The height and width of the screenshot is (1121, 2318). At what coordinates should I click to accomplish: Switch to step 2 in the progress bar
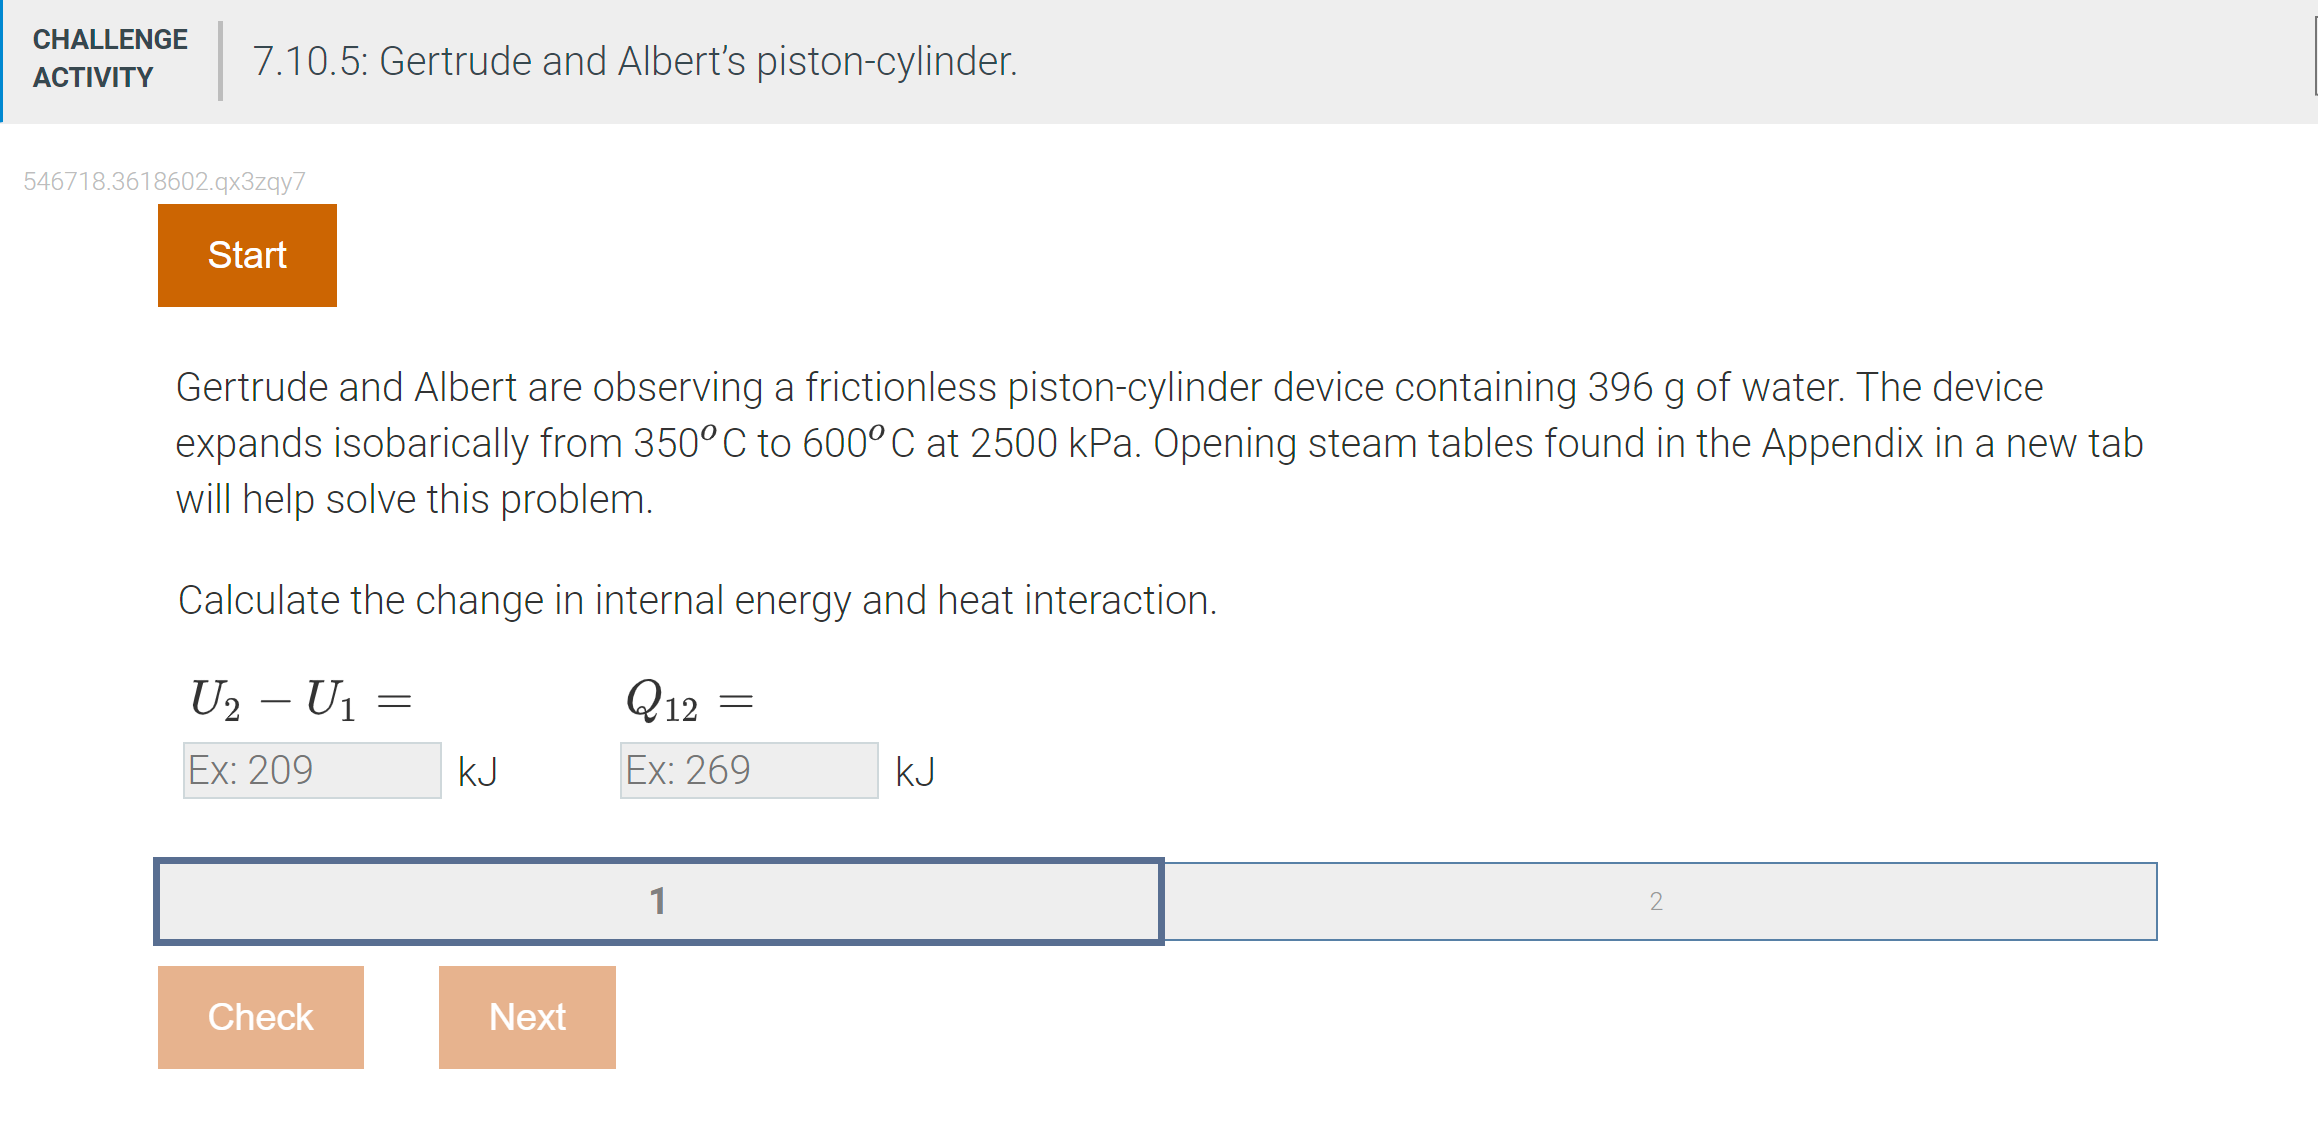tap(1656, 901)
